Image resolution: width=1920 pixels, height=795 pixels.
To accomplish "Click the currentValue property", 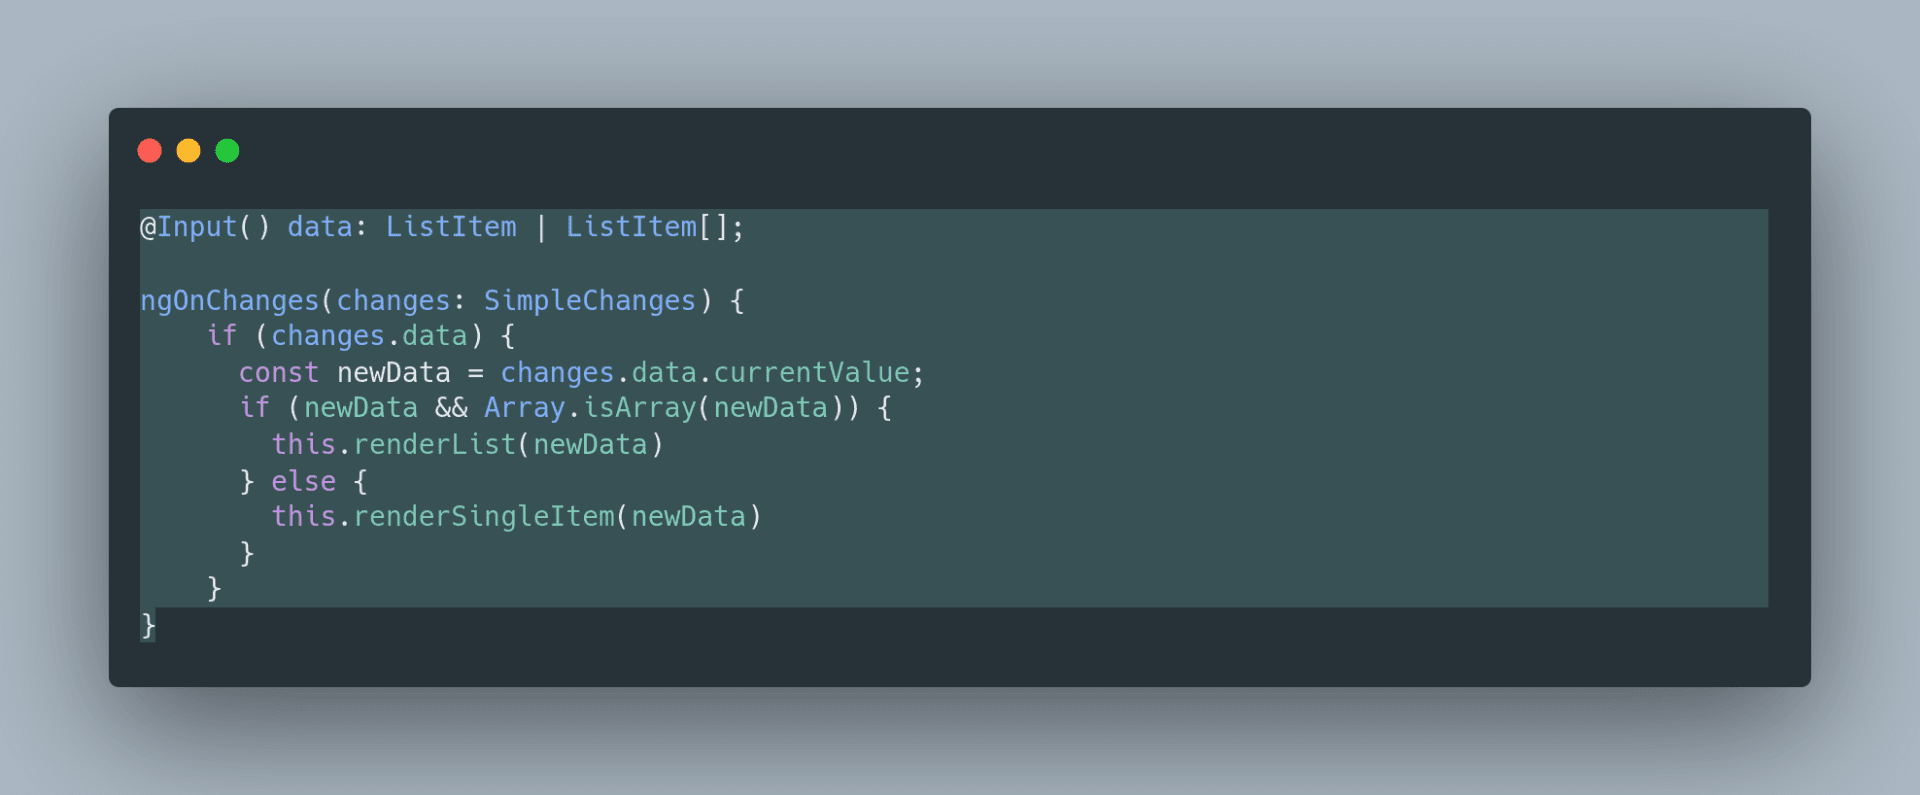I will tap(811, 373).
